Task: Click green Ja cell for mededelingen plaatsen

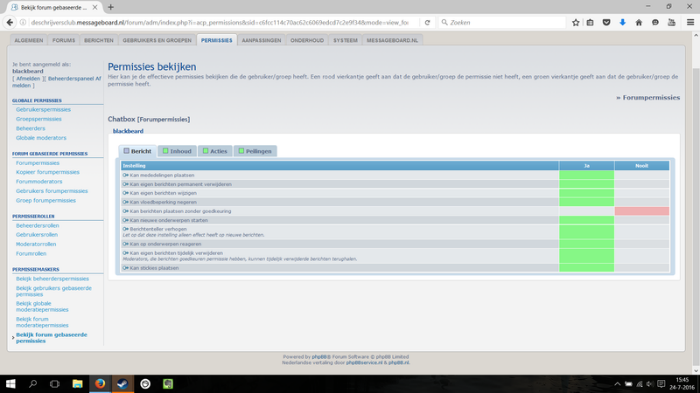Action: pos(586,175)
